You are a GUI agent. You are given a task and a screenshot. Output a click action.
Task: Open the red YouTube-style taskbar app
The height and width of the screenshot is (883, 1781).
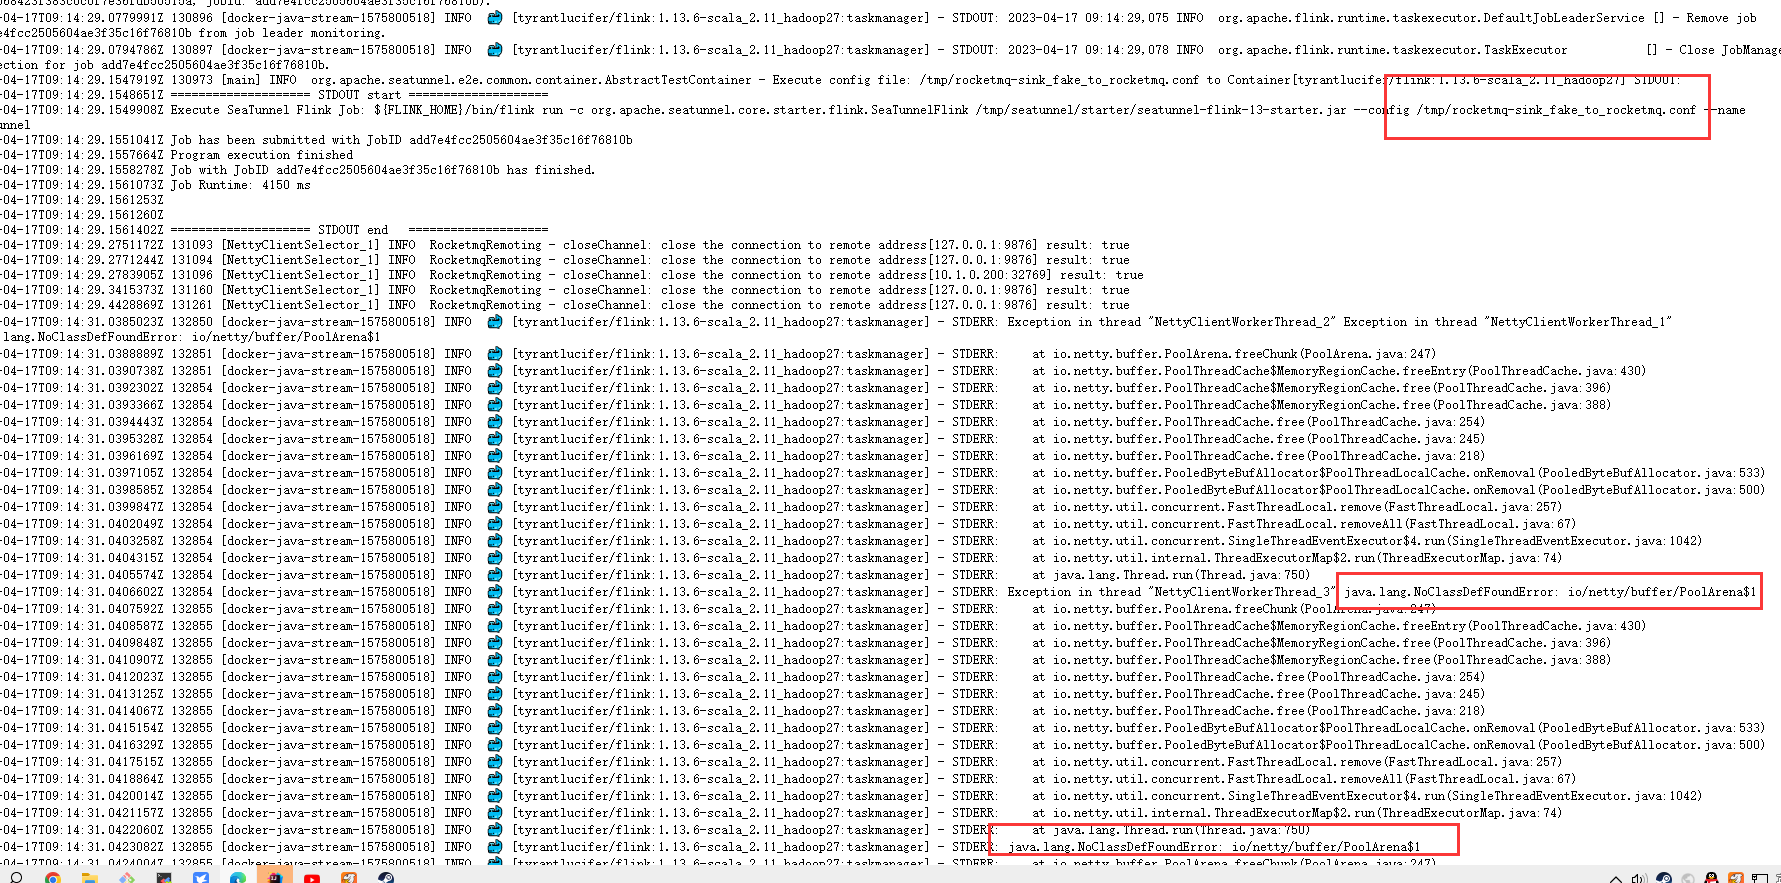point(312,878)
